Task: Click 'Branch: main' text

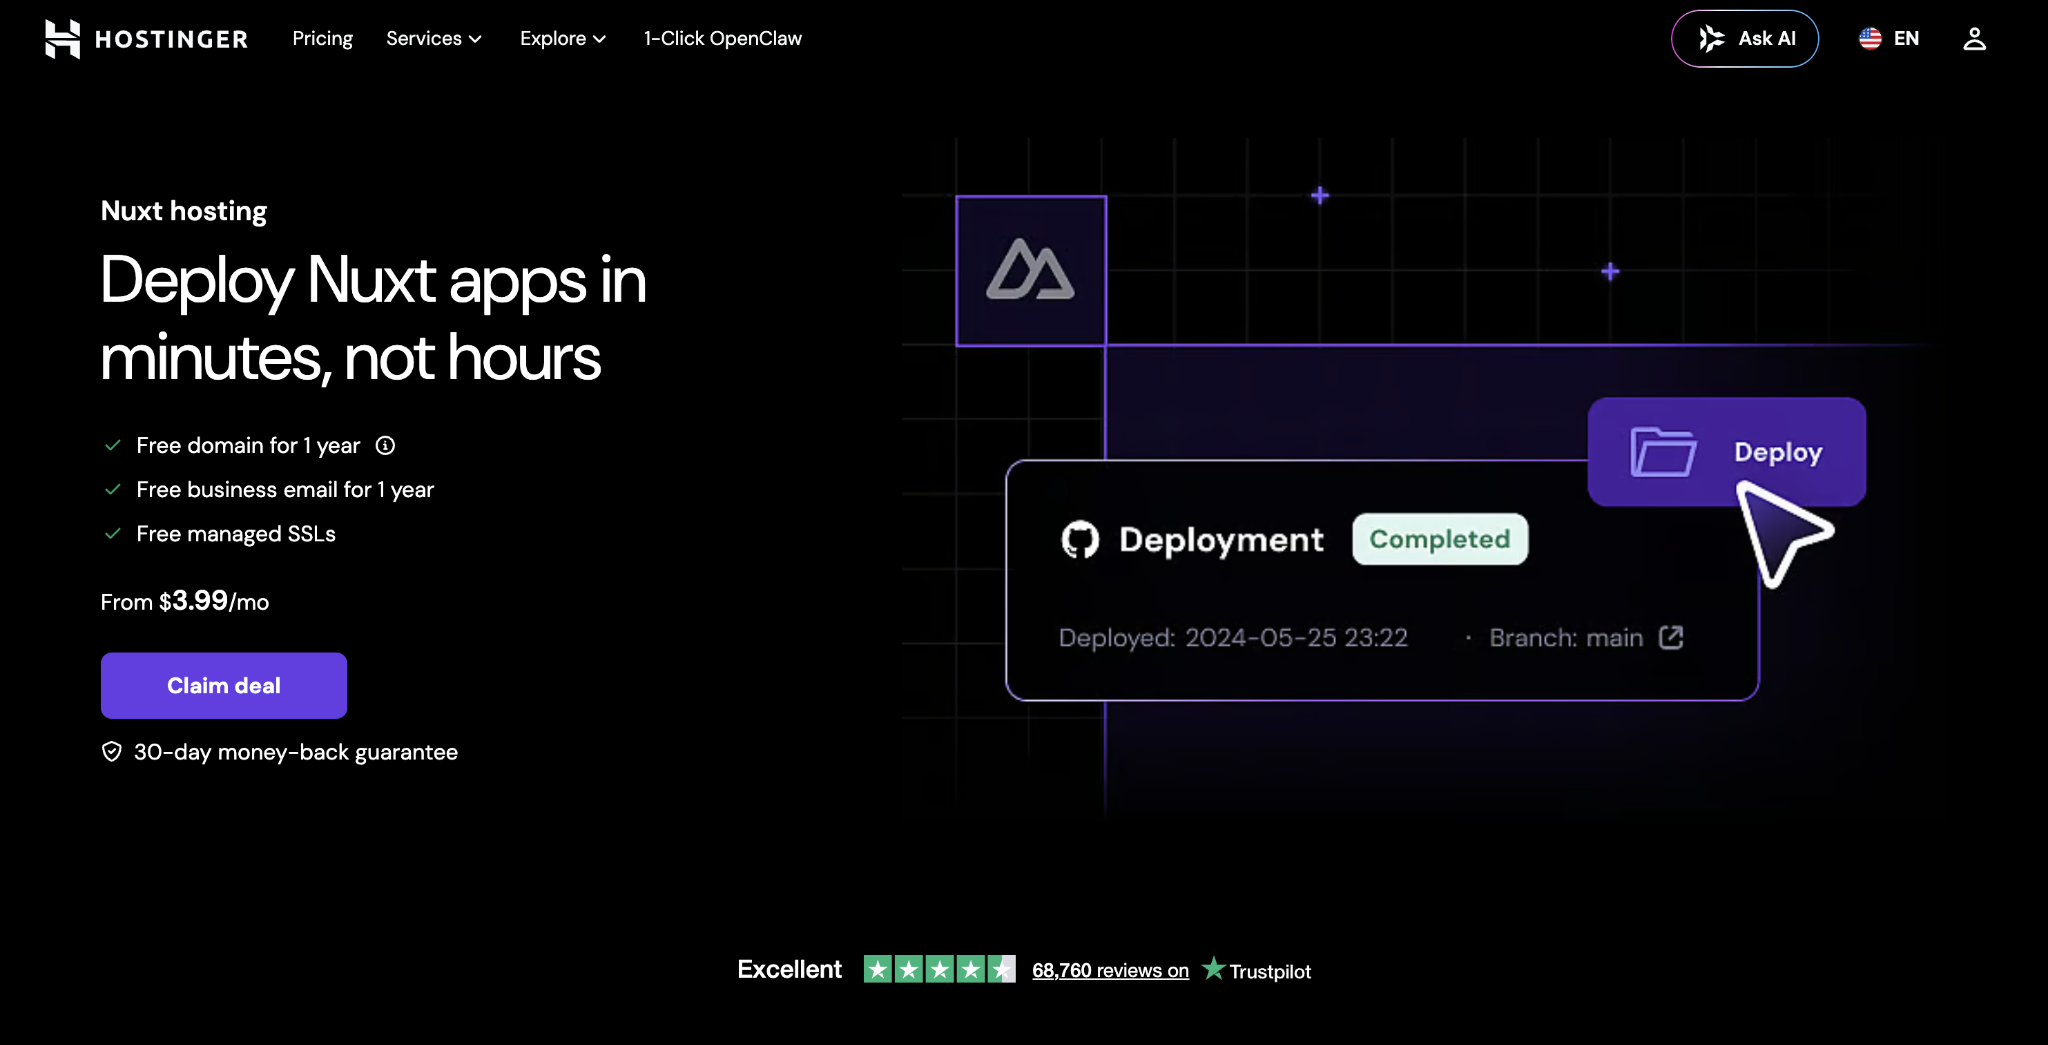Action: (x=1566, y=638)
